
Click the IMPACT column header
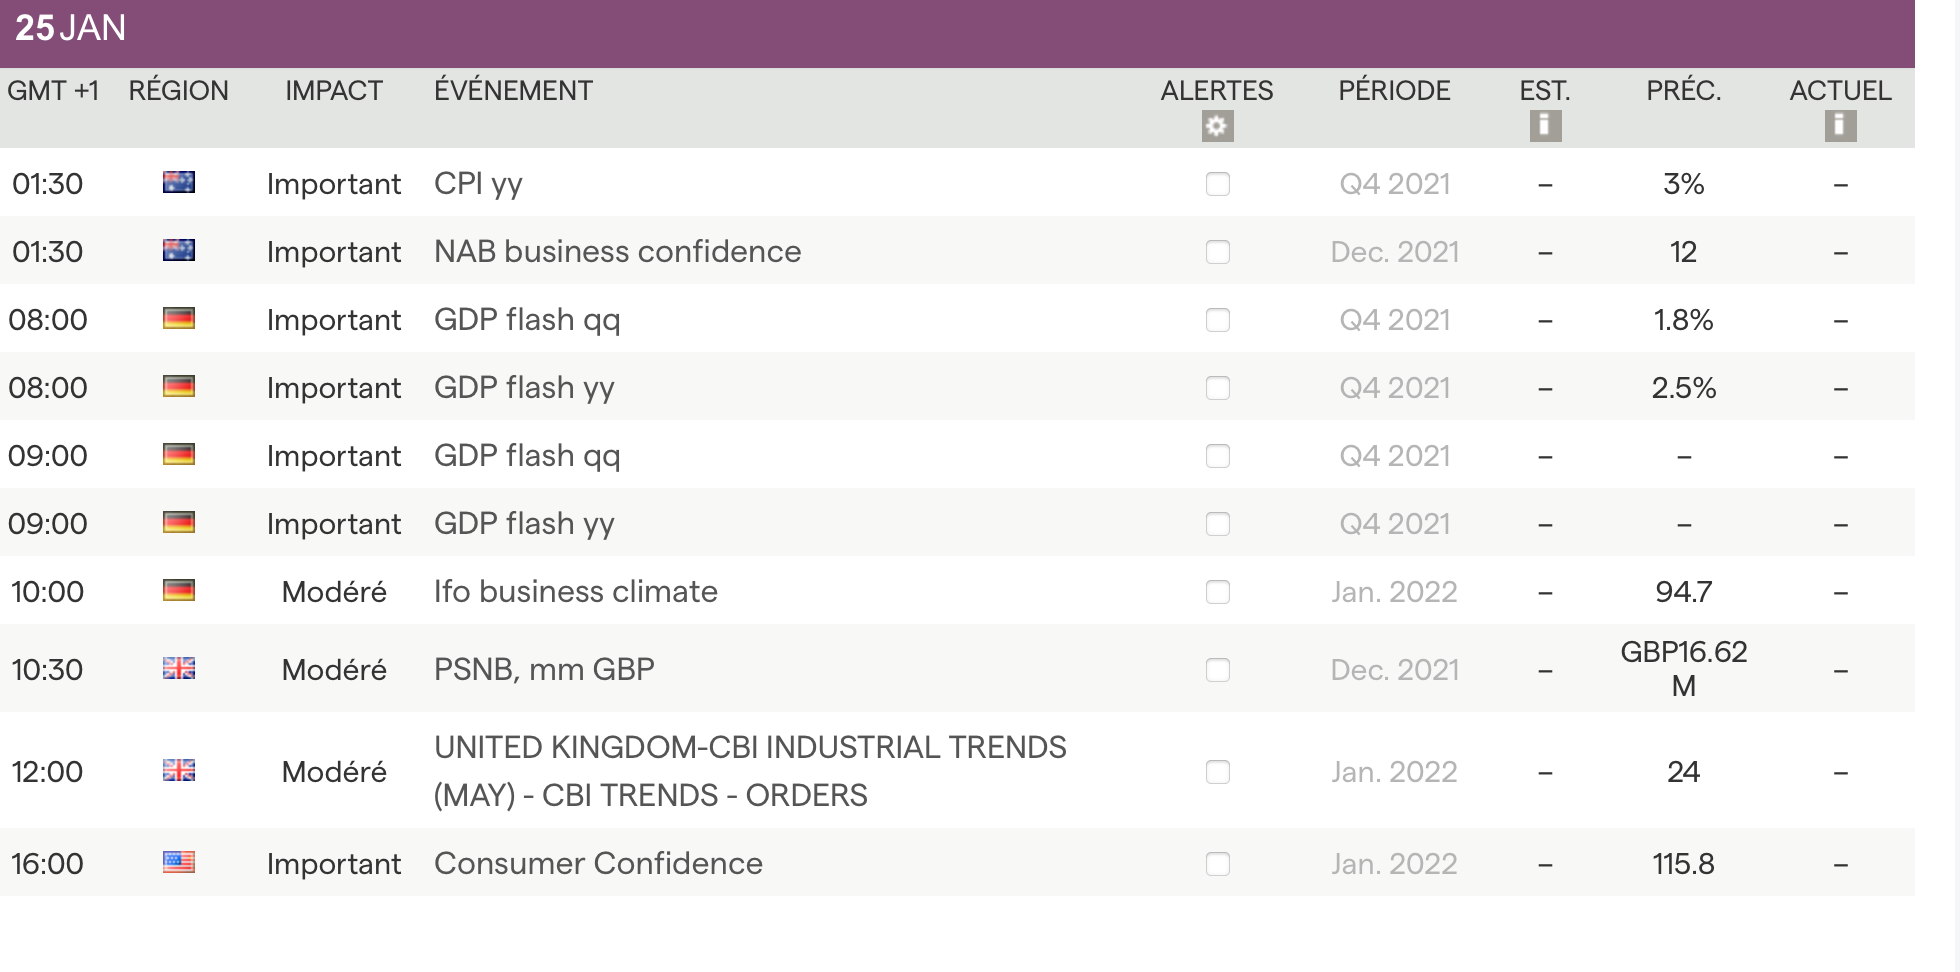[x=333, y=91]
